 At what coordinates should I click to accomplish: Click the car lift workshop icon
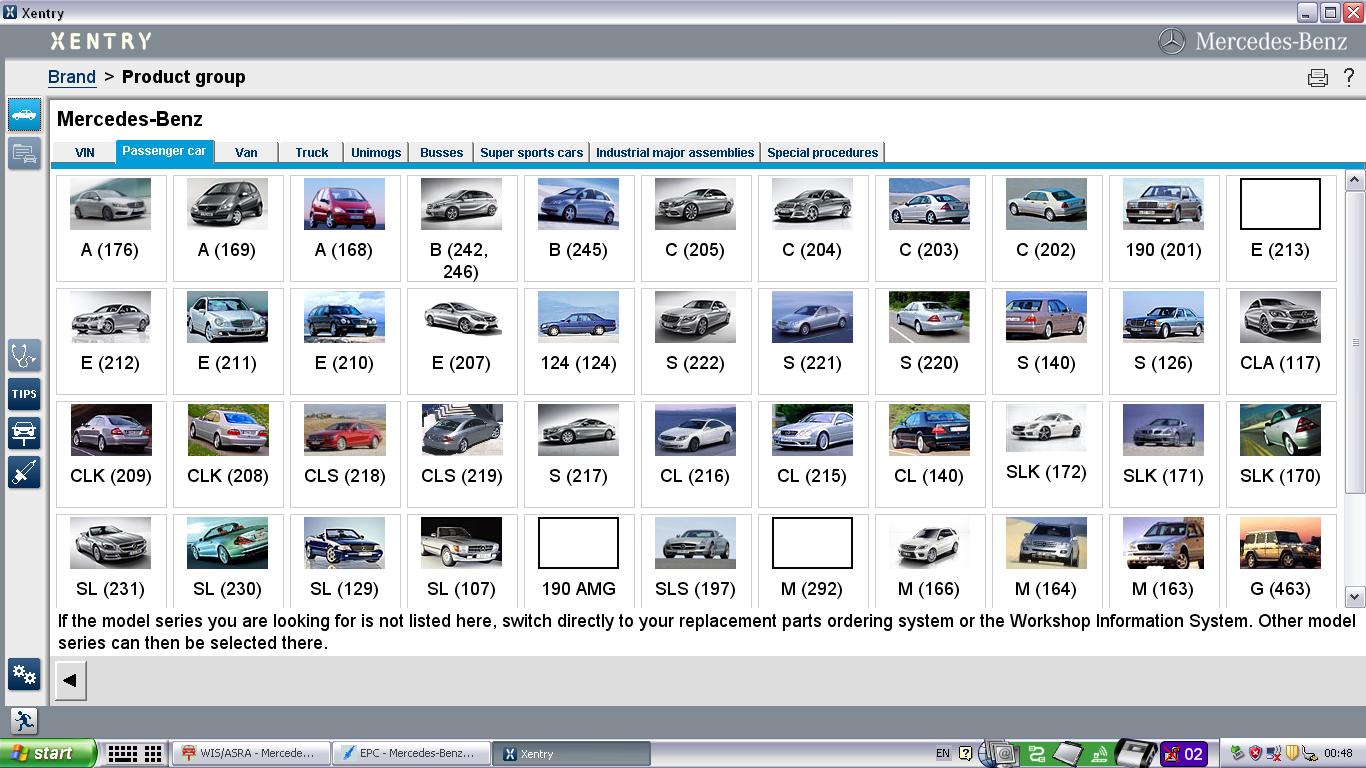pos(24,433)
